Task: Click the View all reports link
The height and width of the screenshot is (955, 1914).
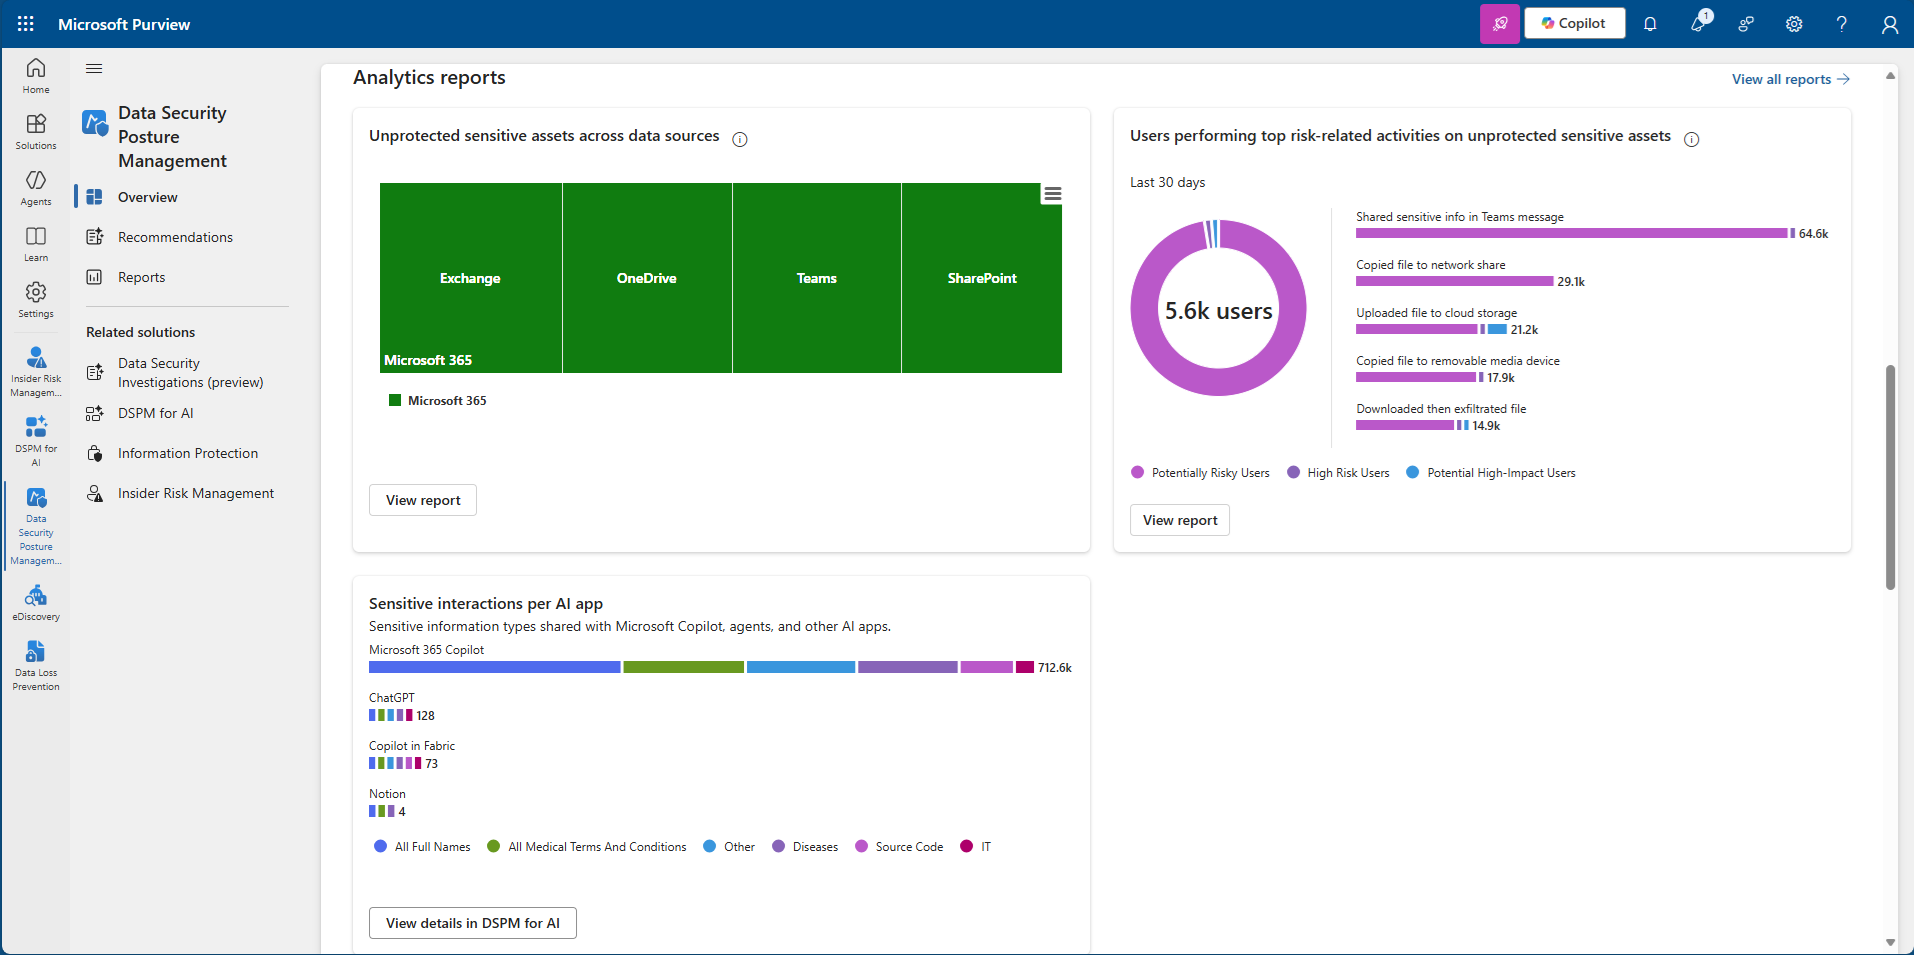Action: tap(1790, 79)
